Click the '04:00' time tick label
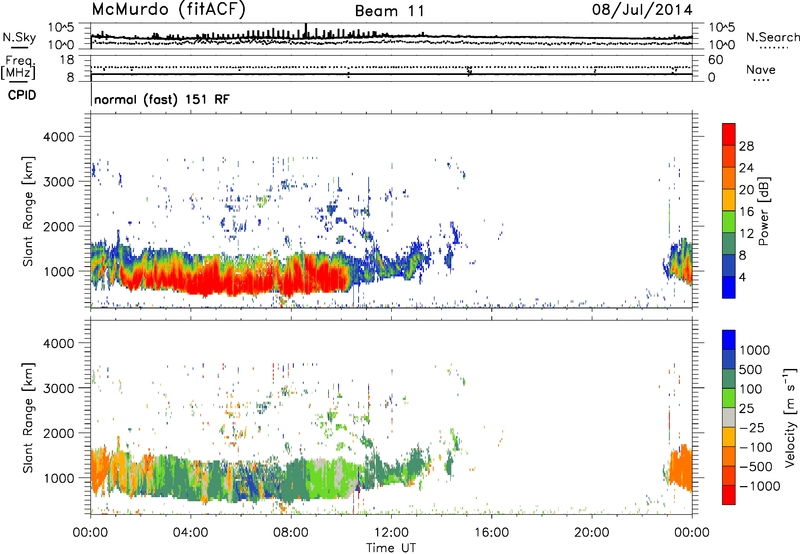Viewport: 800px width, 554px height. 190,533
